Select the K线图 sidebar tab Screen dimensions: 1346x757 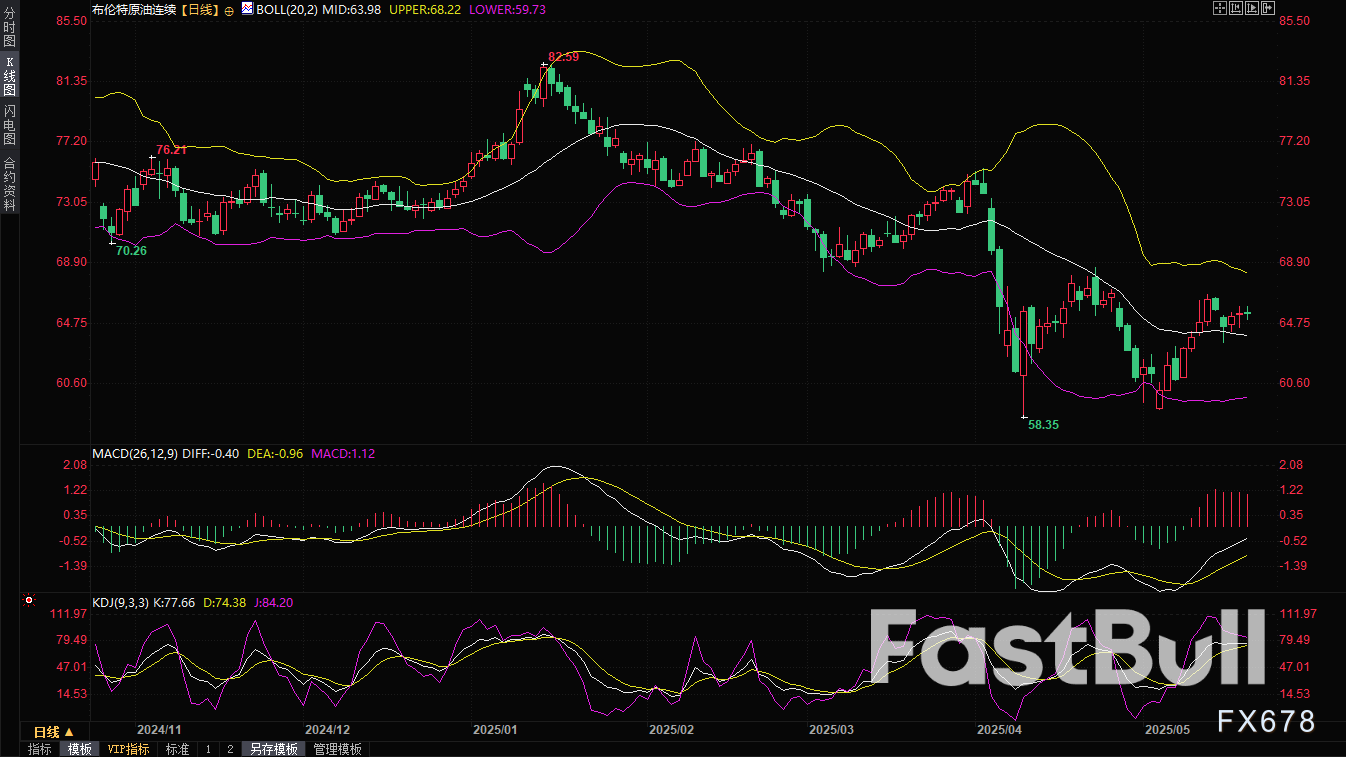tap(9, 77)
